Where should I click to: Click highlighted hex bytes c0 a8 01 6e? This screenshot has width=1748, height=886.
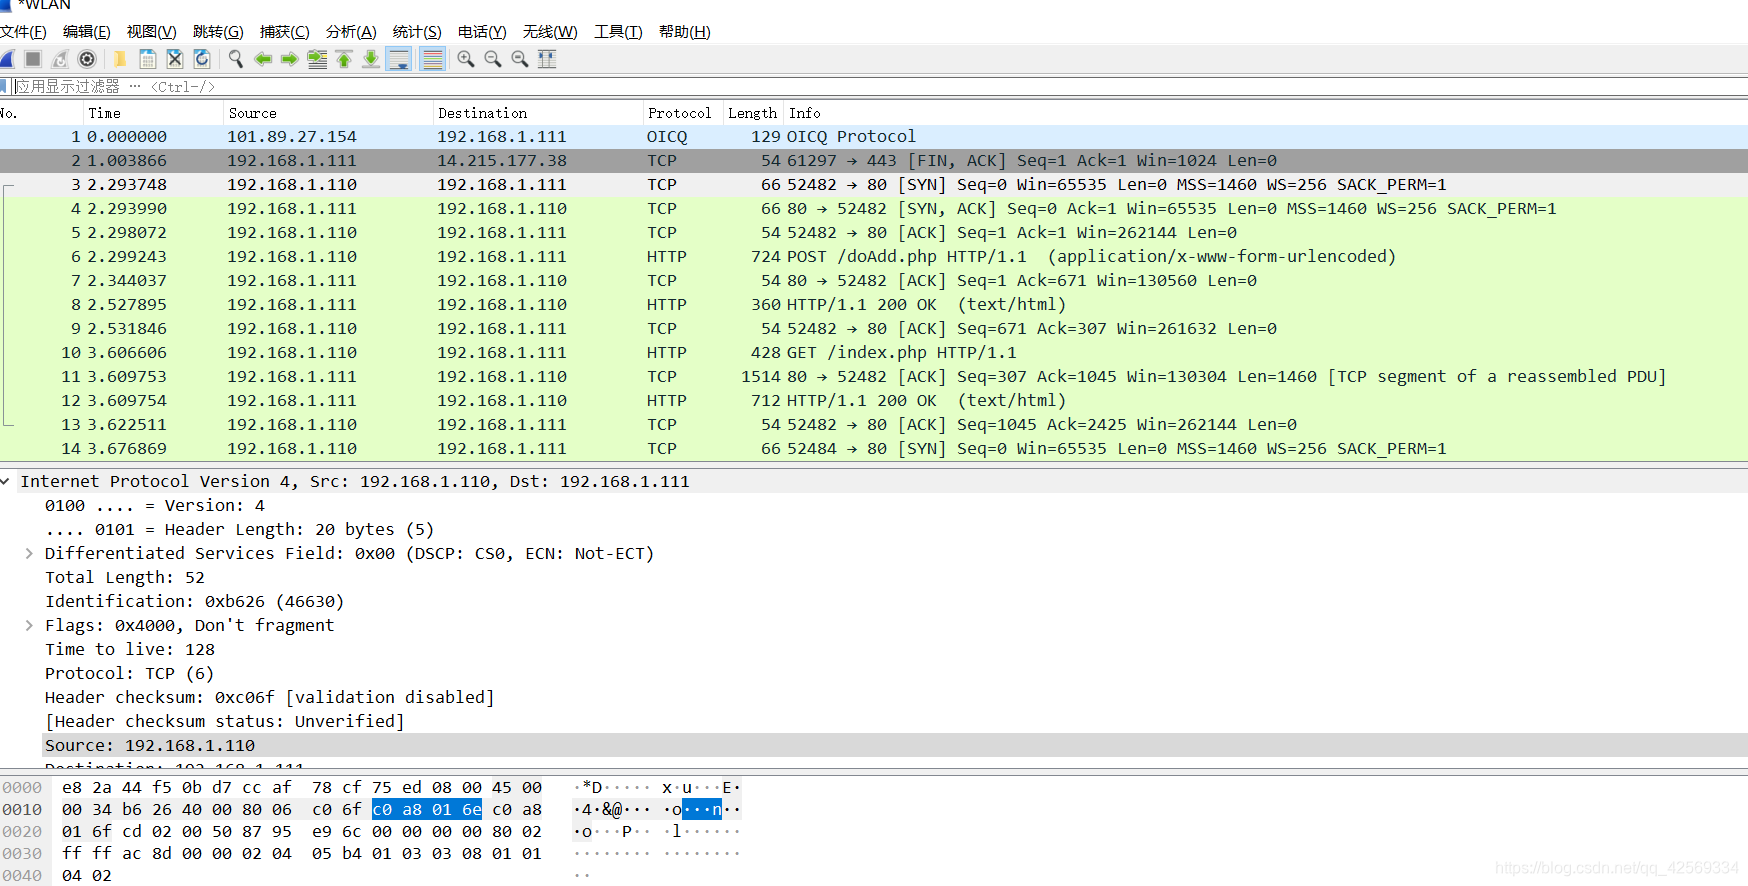427,810
